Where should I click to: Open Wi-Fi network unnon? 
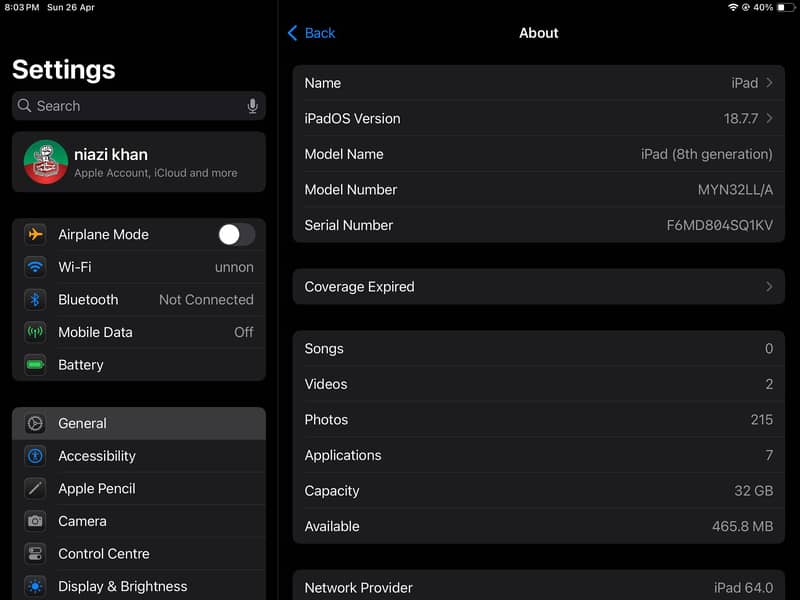click(x=139, y=267)
